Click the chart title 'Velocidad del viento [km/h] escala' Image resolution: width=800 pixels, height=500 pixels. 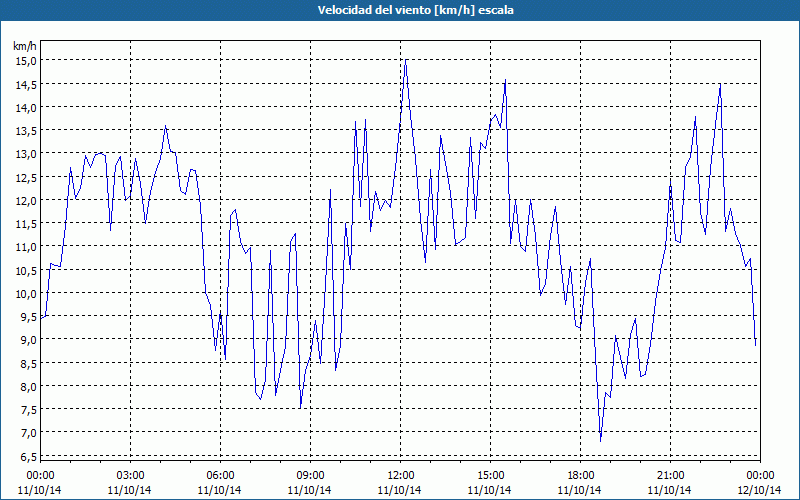pyautogui.click(x=415, y=10)
